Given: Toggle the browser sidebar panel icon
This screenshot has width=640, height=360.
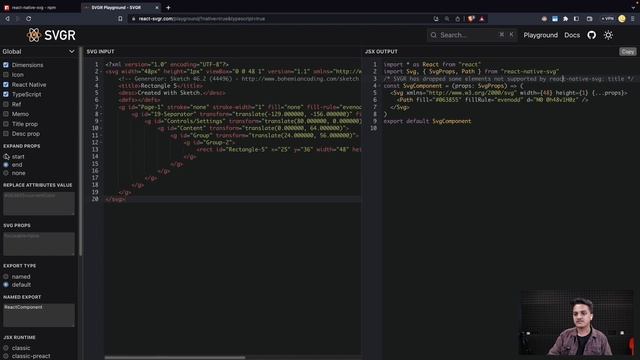Looking at the screenshot, I should coord(576,19).
